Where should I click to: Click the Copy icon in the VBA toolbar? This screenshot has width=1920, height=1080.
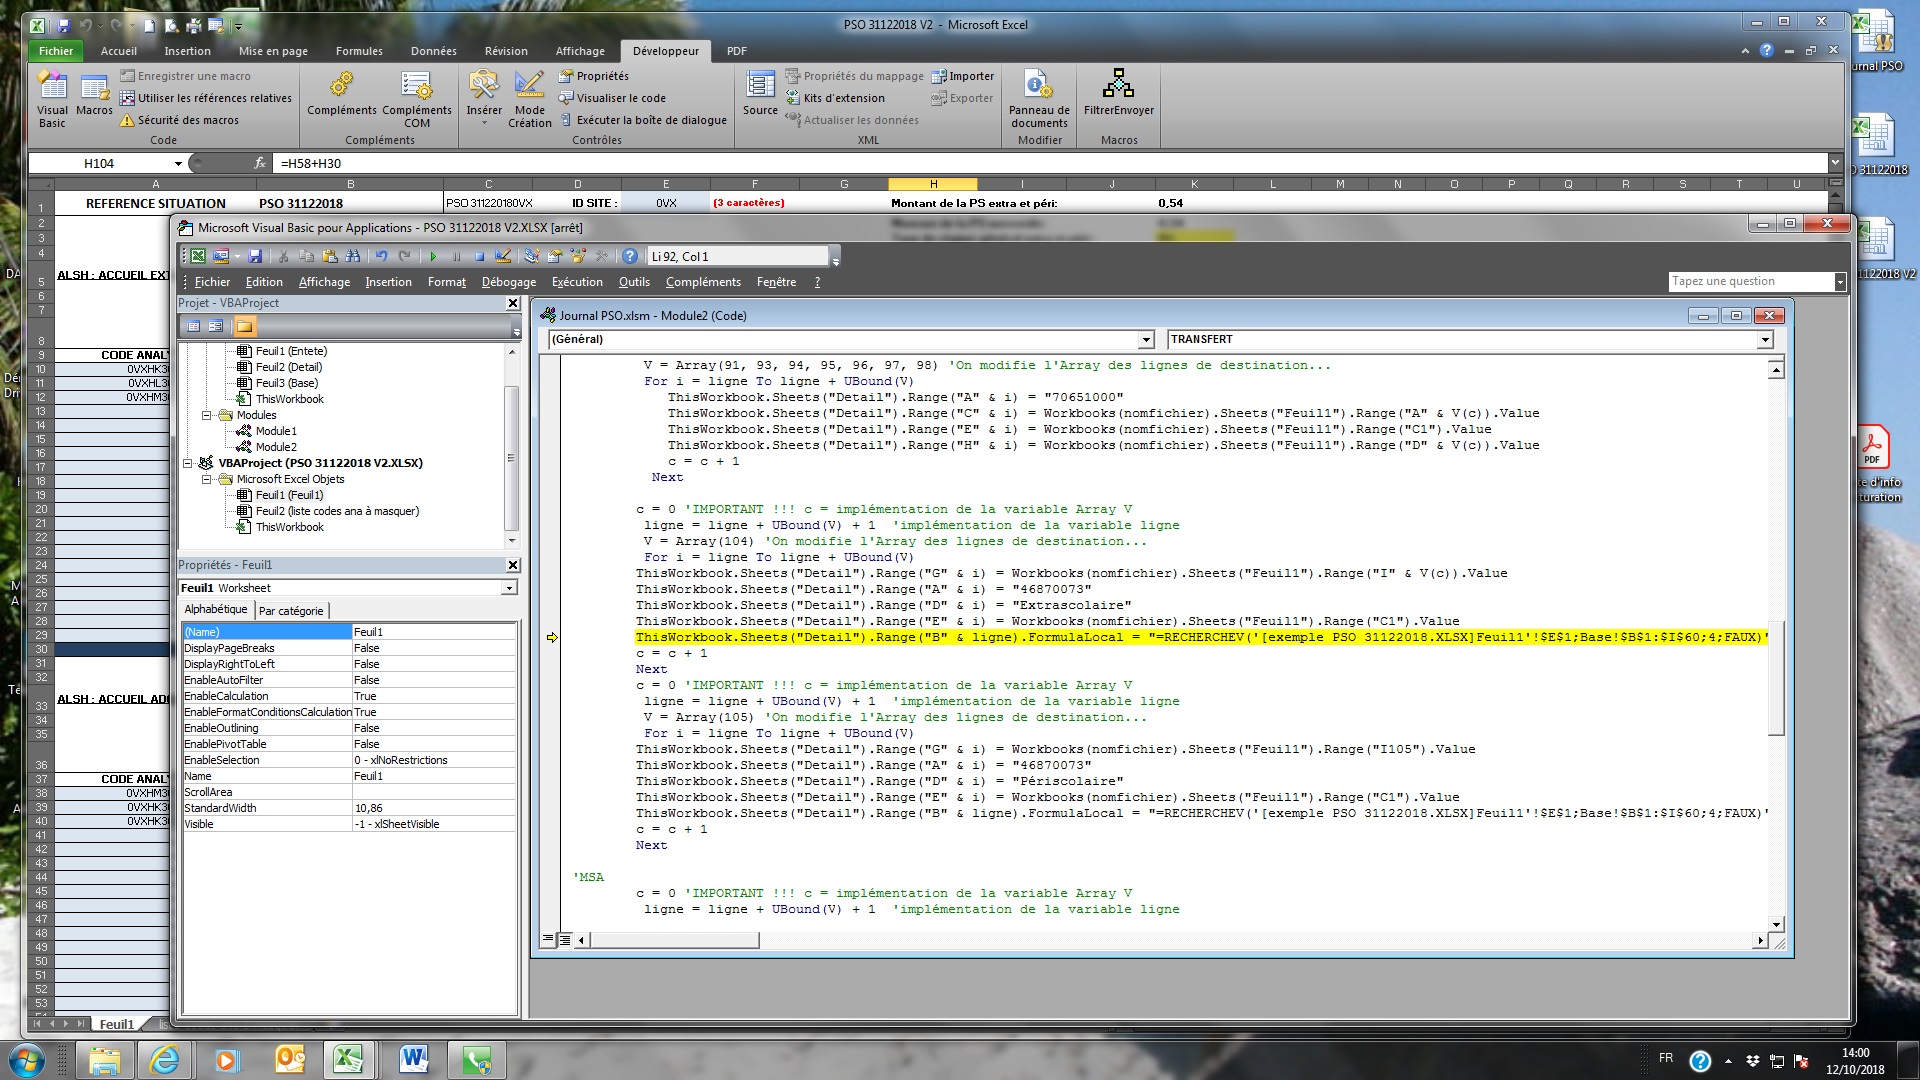307,257
